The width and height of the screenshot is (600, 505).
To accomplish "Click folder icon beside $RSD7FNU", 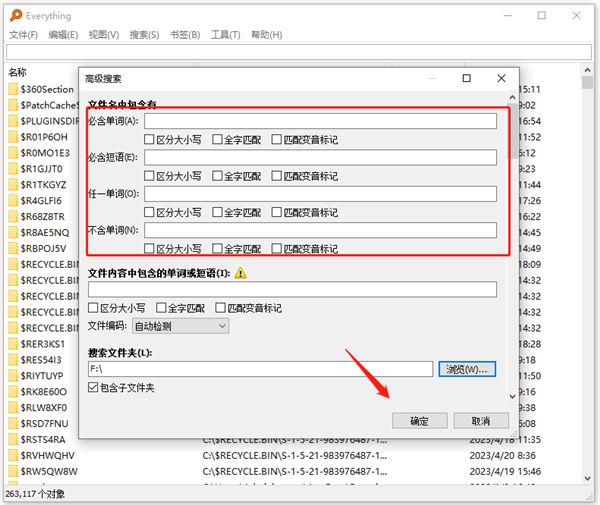I will (13, 424).
